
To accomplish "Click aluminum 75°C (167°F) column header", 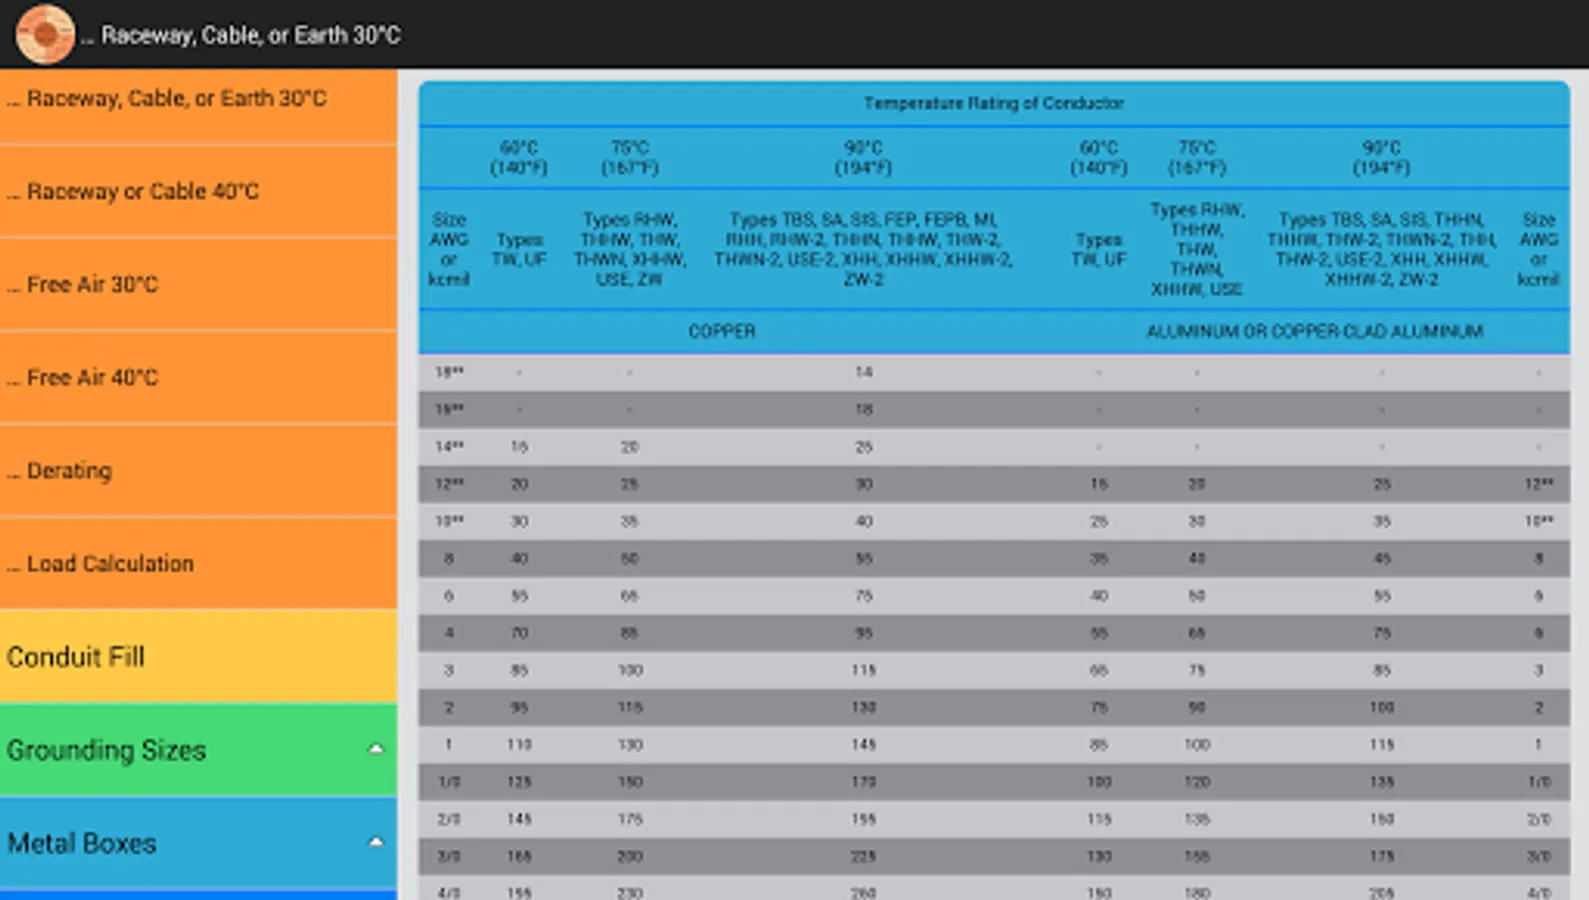I will pyautogui.click(x=1197, y=157).
